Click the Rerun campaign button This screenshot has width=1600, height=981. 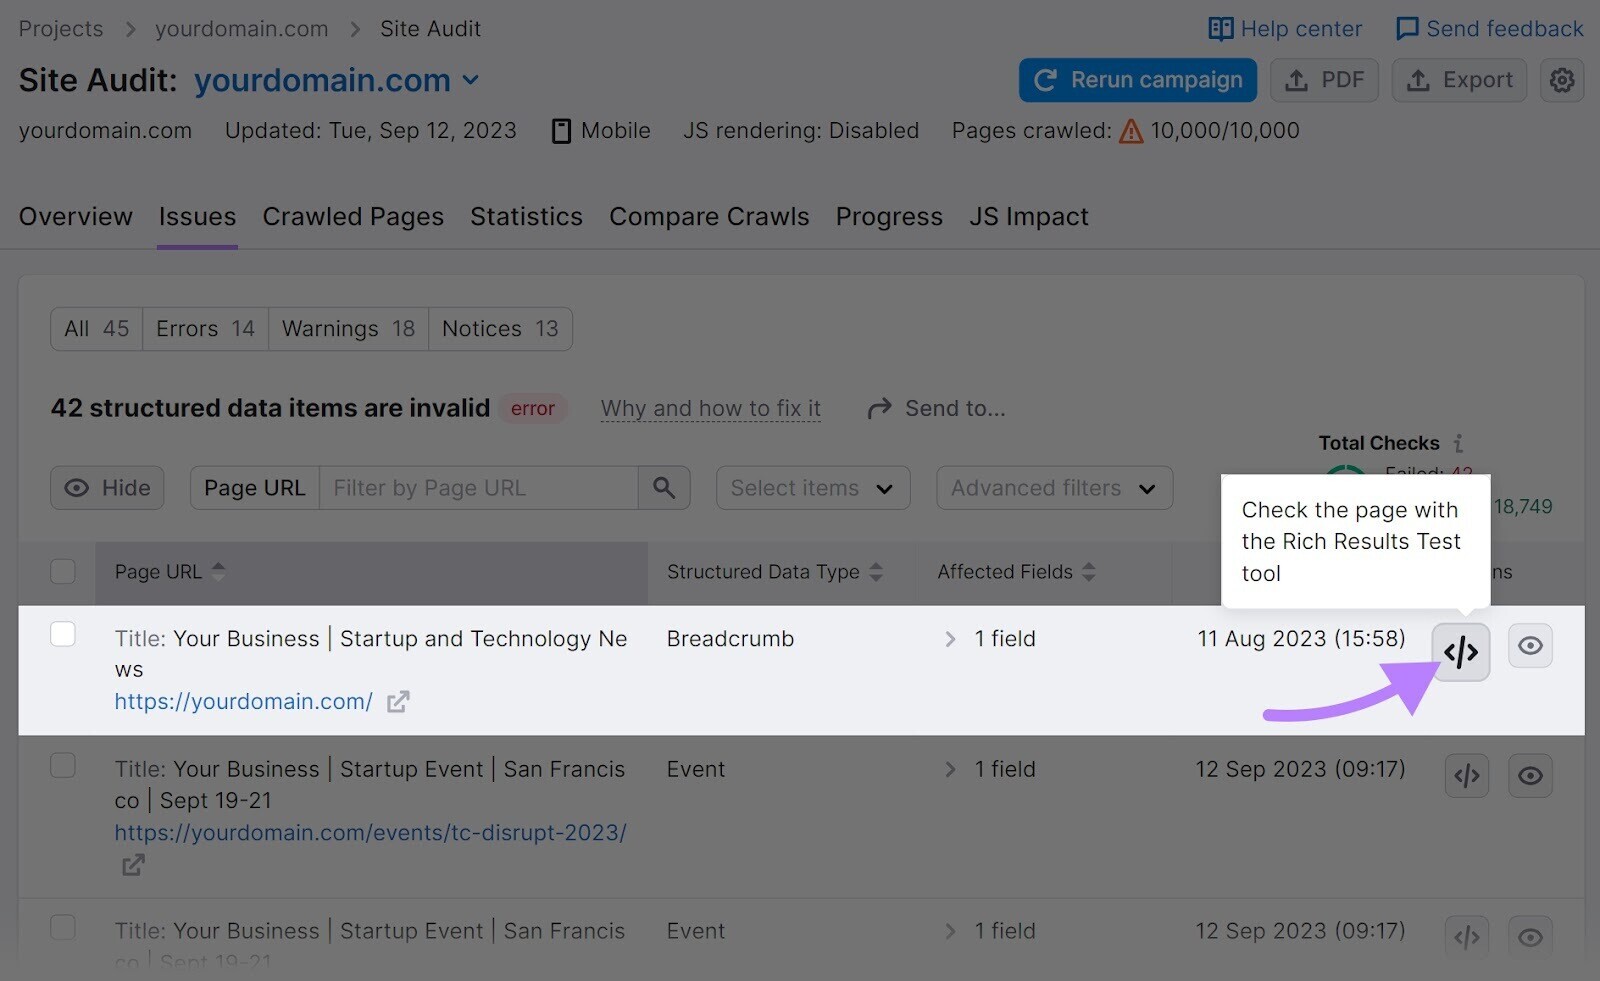coord(1137,80)
